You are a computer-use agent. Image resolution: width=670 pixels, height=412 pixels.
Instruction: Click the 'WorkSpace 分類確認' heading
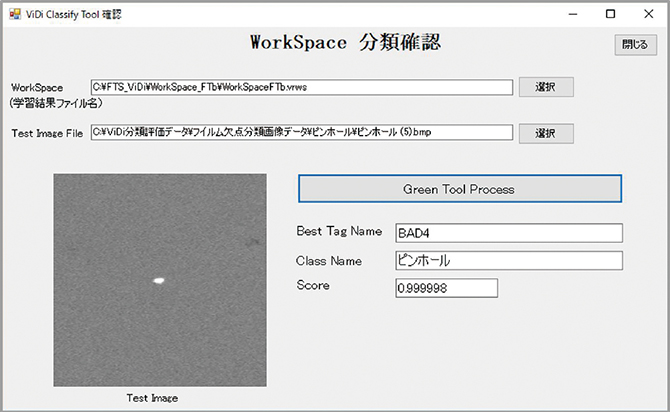click(345, 42)
